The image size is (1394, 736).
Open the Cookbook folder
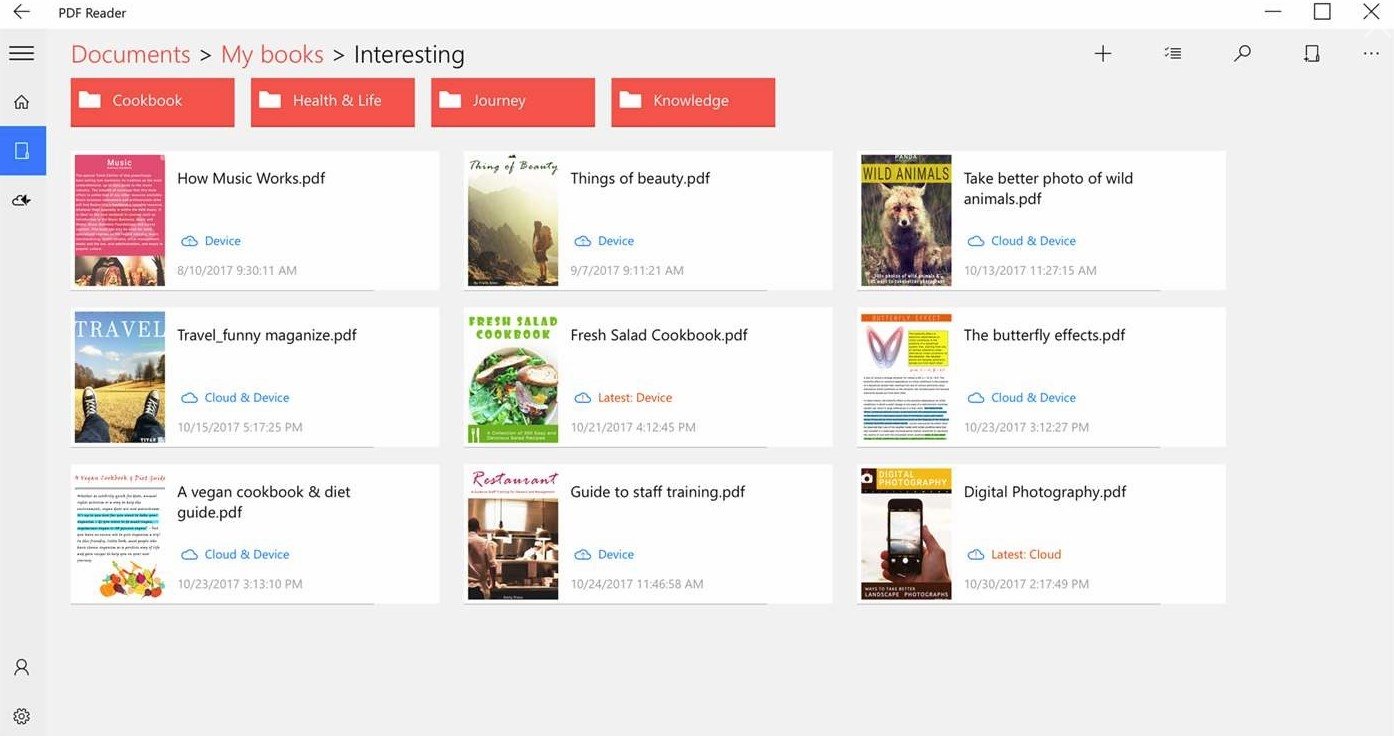click(x=153, y=101)
